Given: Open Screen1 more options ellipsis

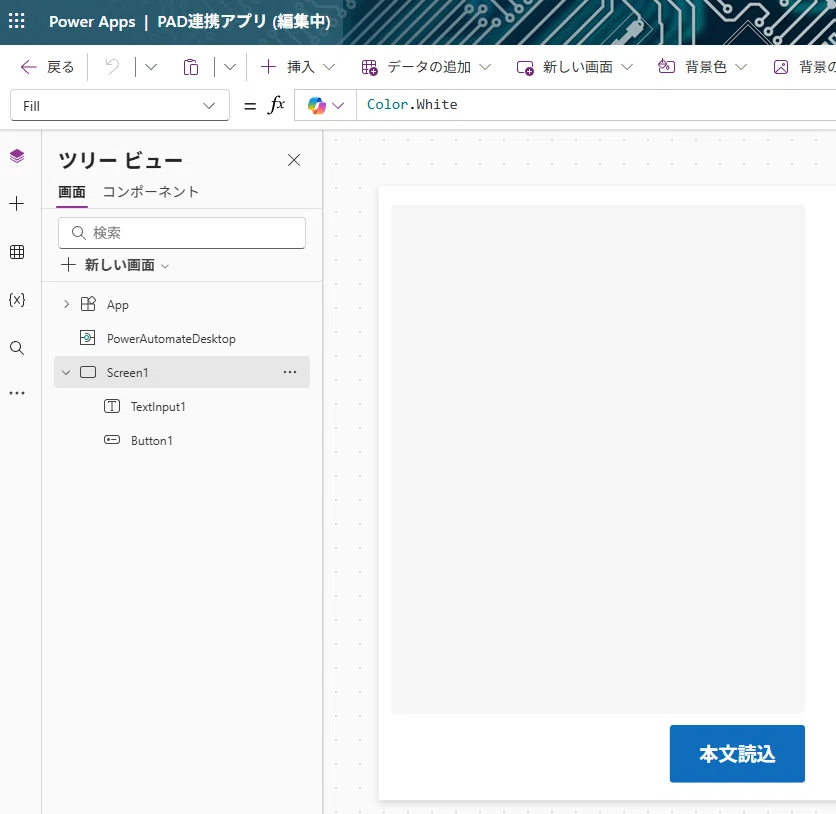Looking at the screenshot, I should pos(290,372).
